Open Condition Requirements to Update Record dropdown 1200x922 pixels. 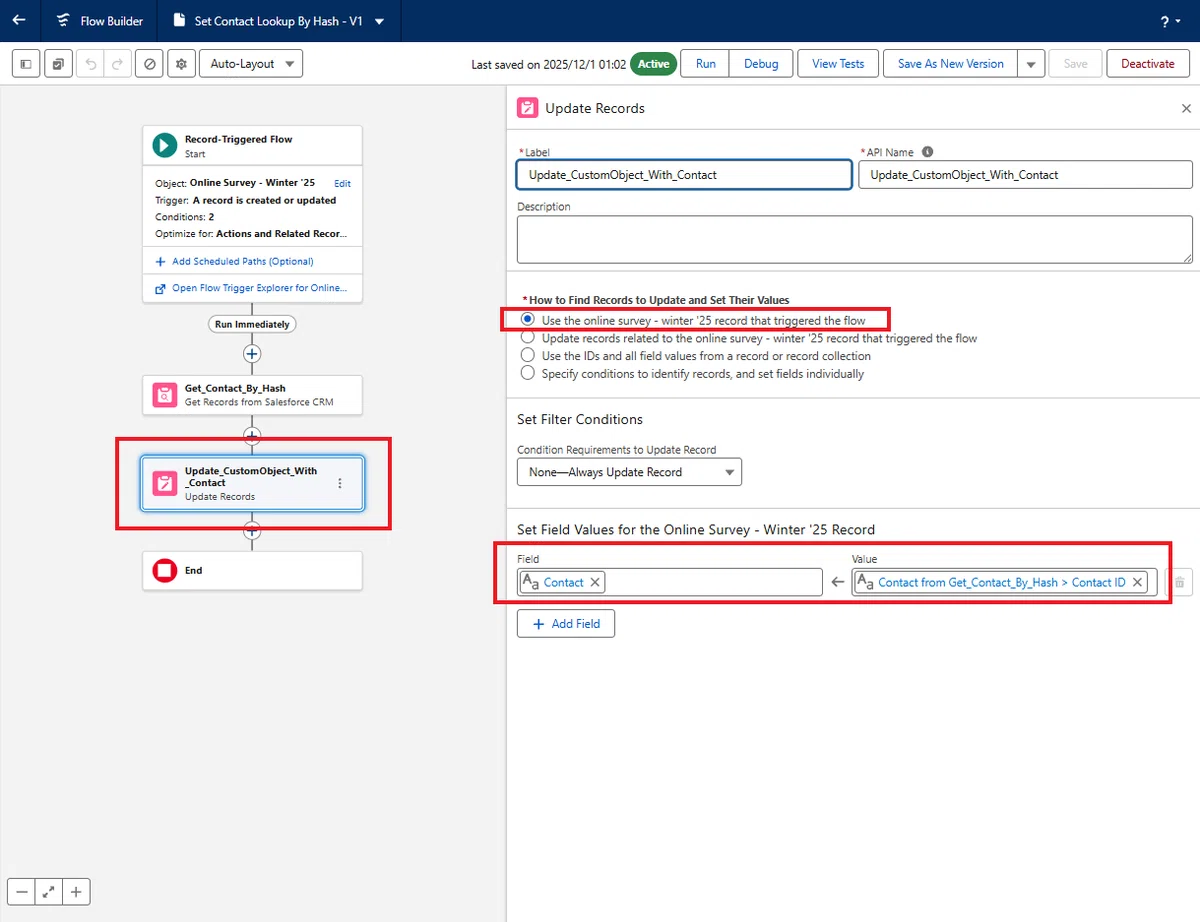point(629,472)
